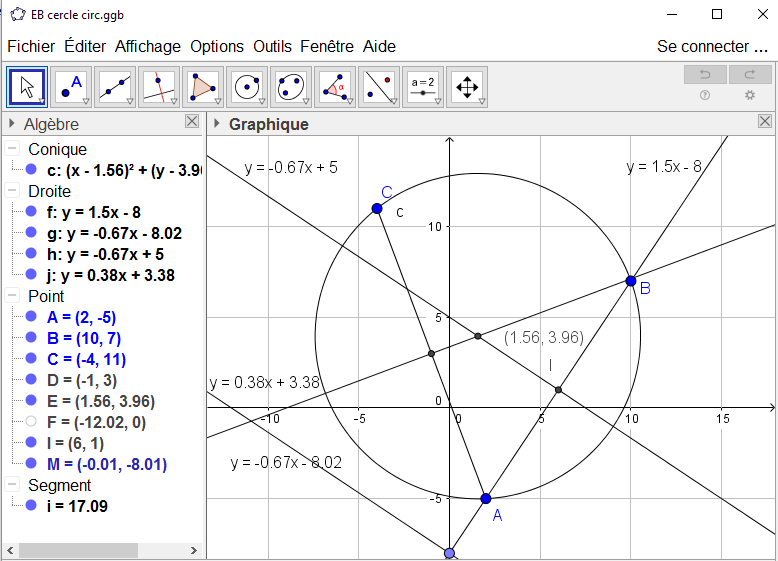
Task: Expand the Graphique style bar triangle
Action: [x=216, y=124]
